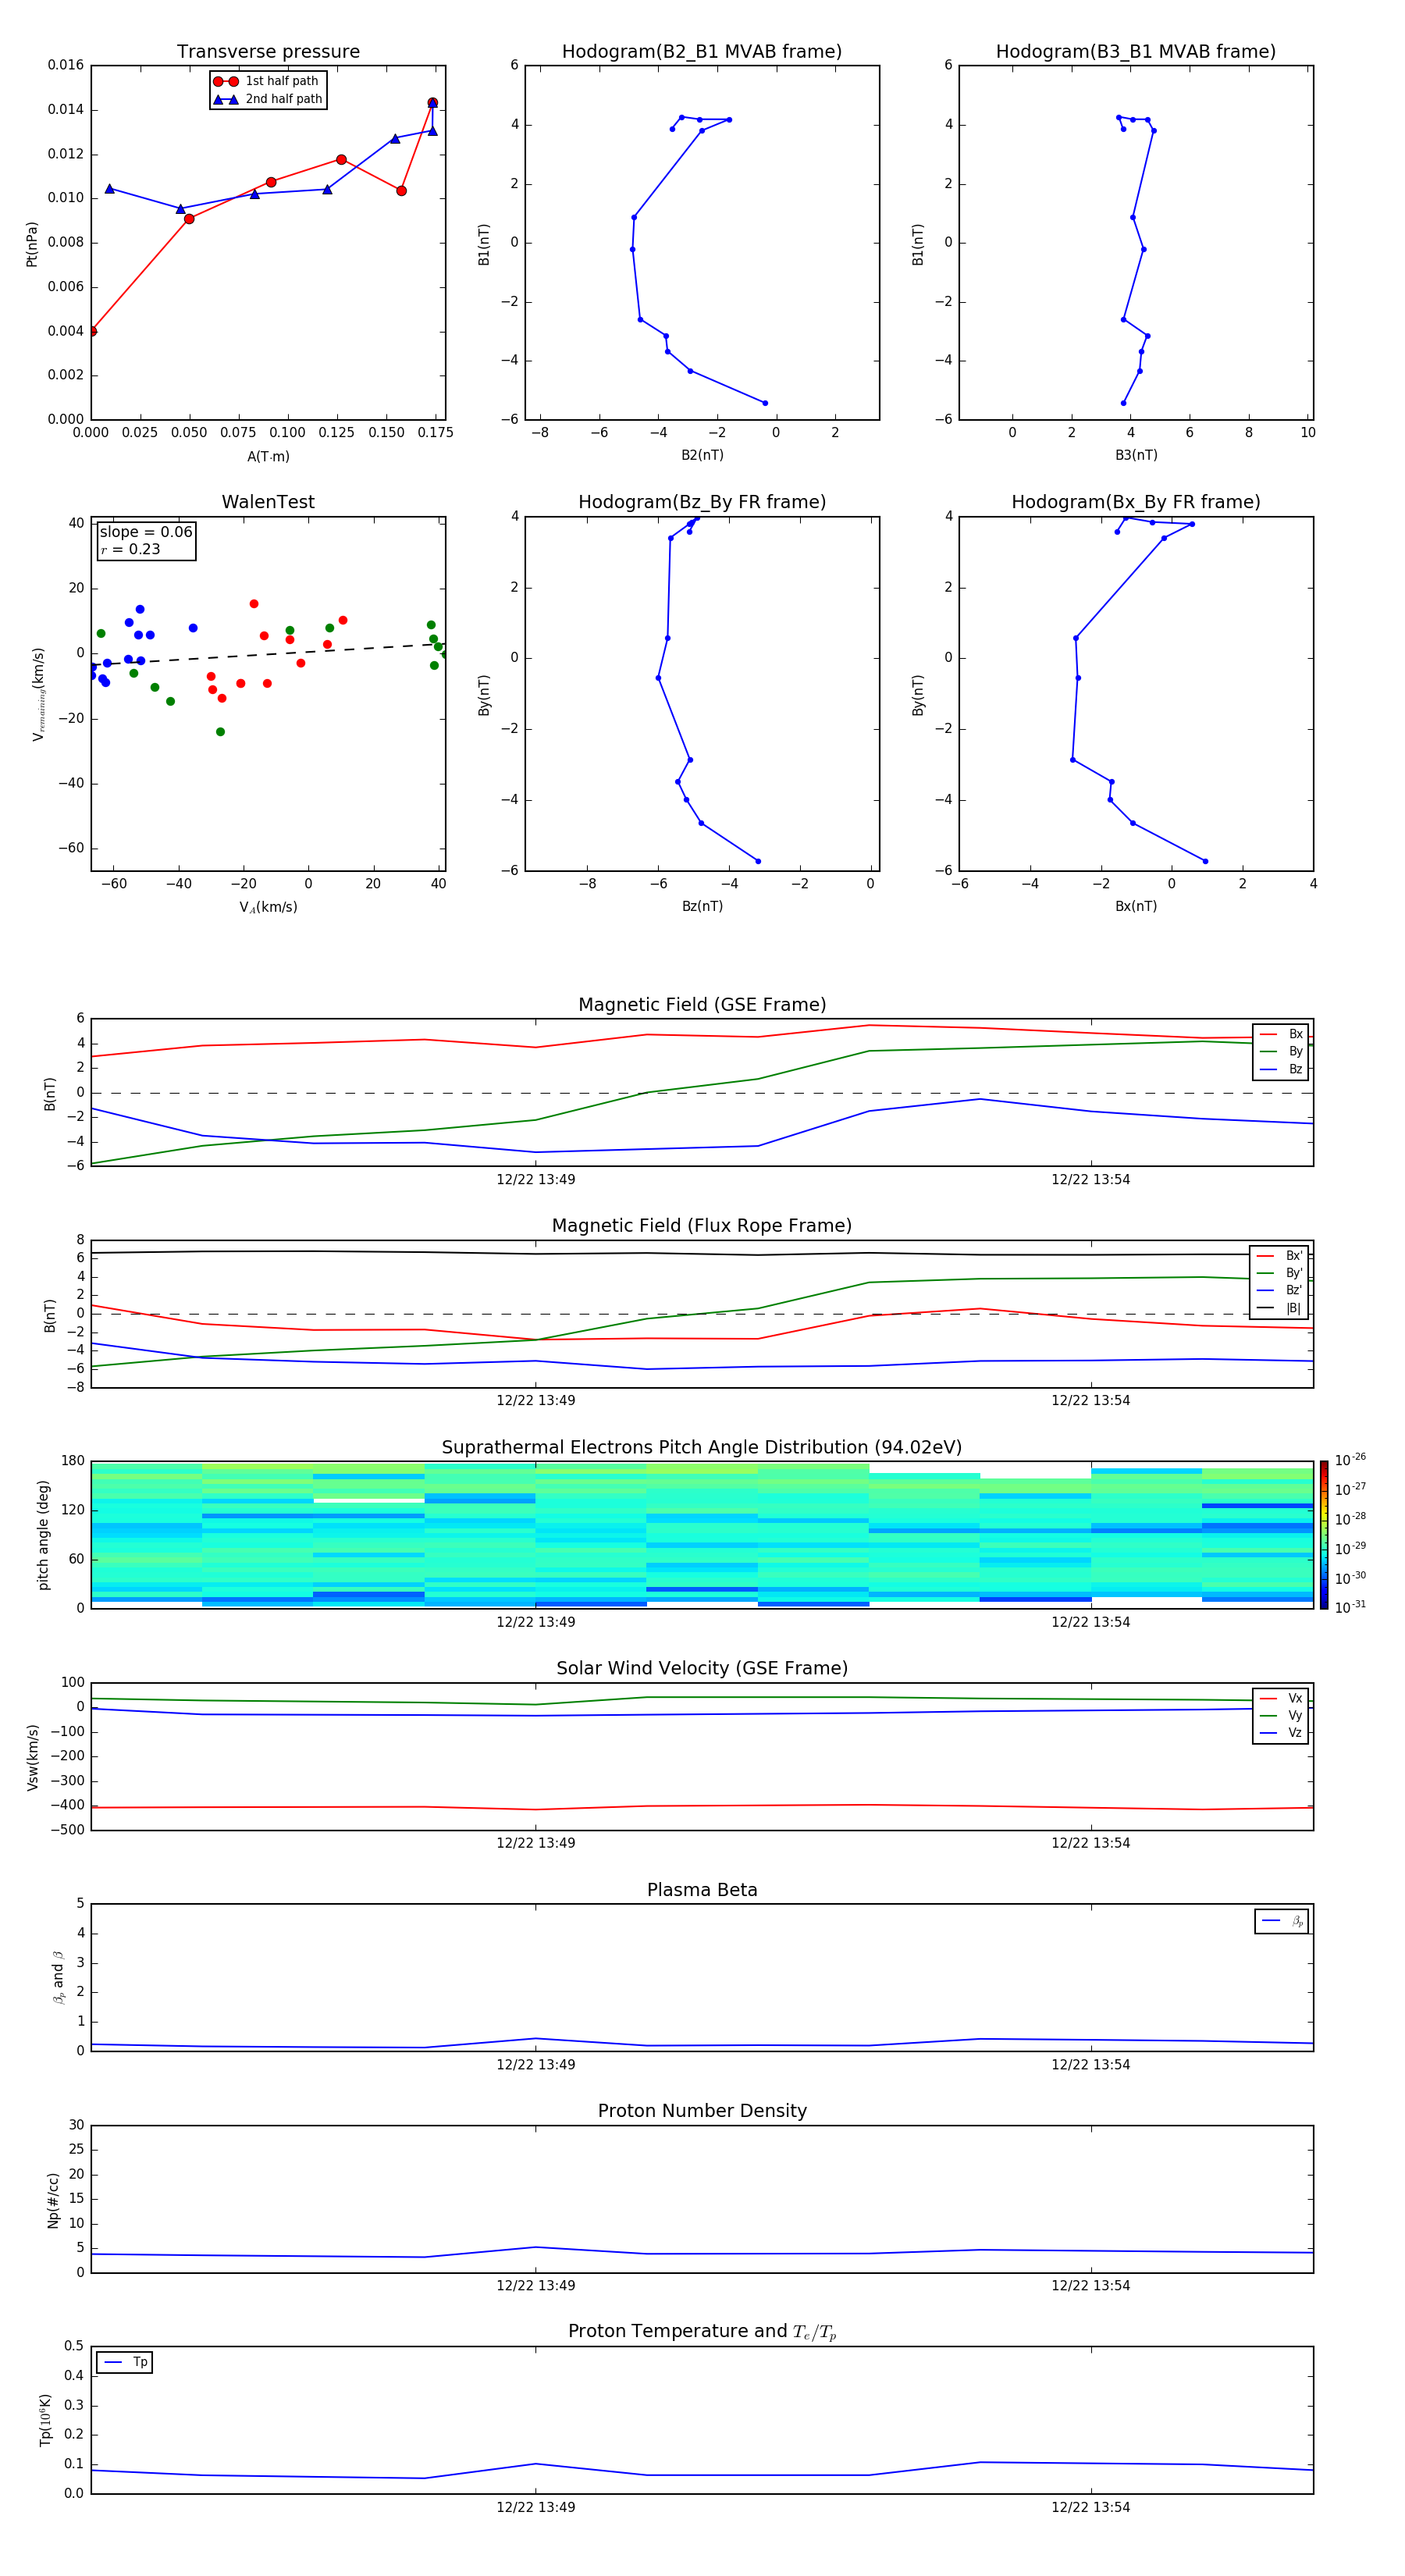Screen dimensions: 1405x2576
Task: Click the B2(nT) x-axis label
Action: pyautogui.click(x=702, y=455)
